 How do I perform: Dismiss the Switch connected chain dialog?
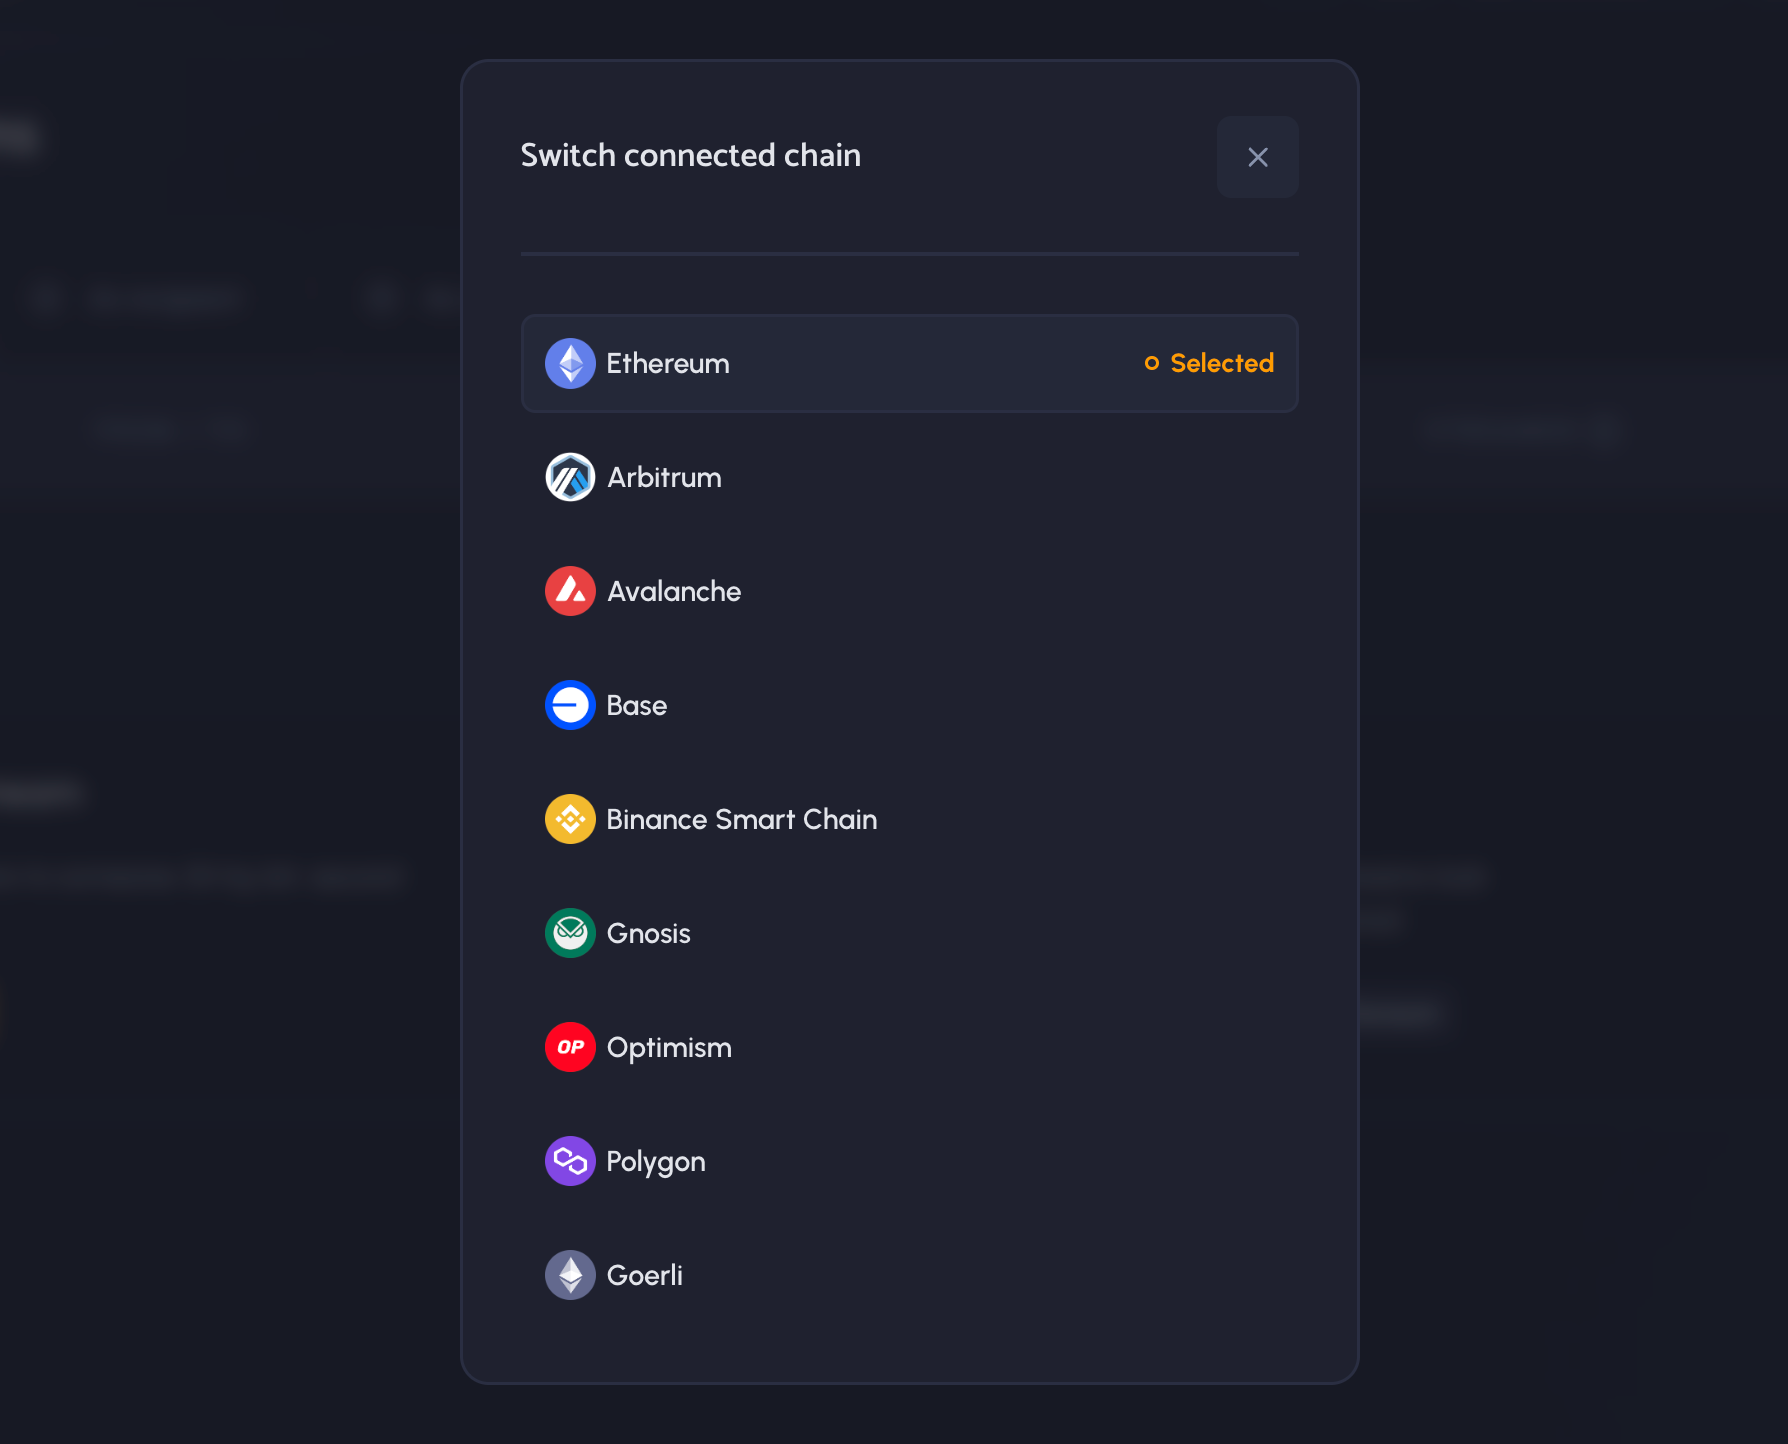coord(1258,157)
